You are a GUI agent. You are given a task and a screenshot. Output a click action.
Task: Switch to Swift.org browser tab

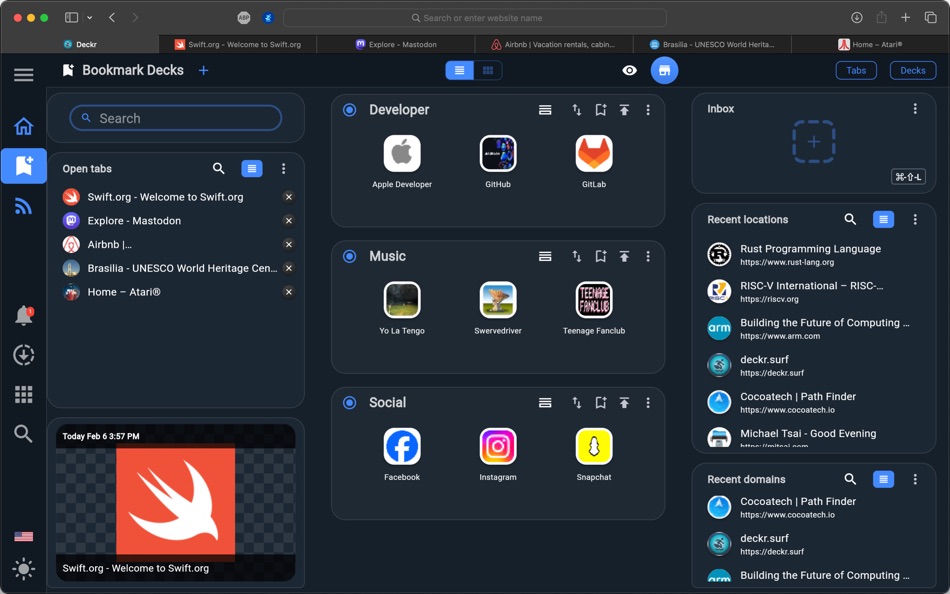click(x=238, y=44)
